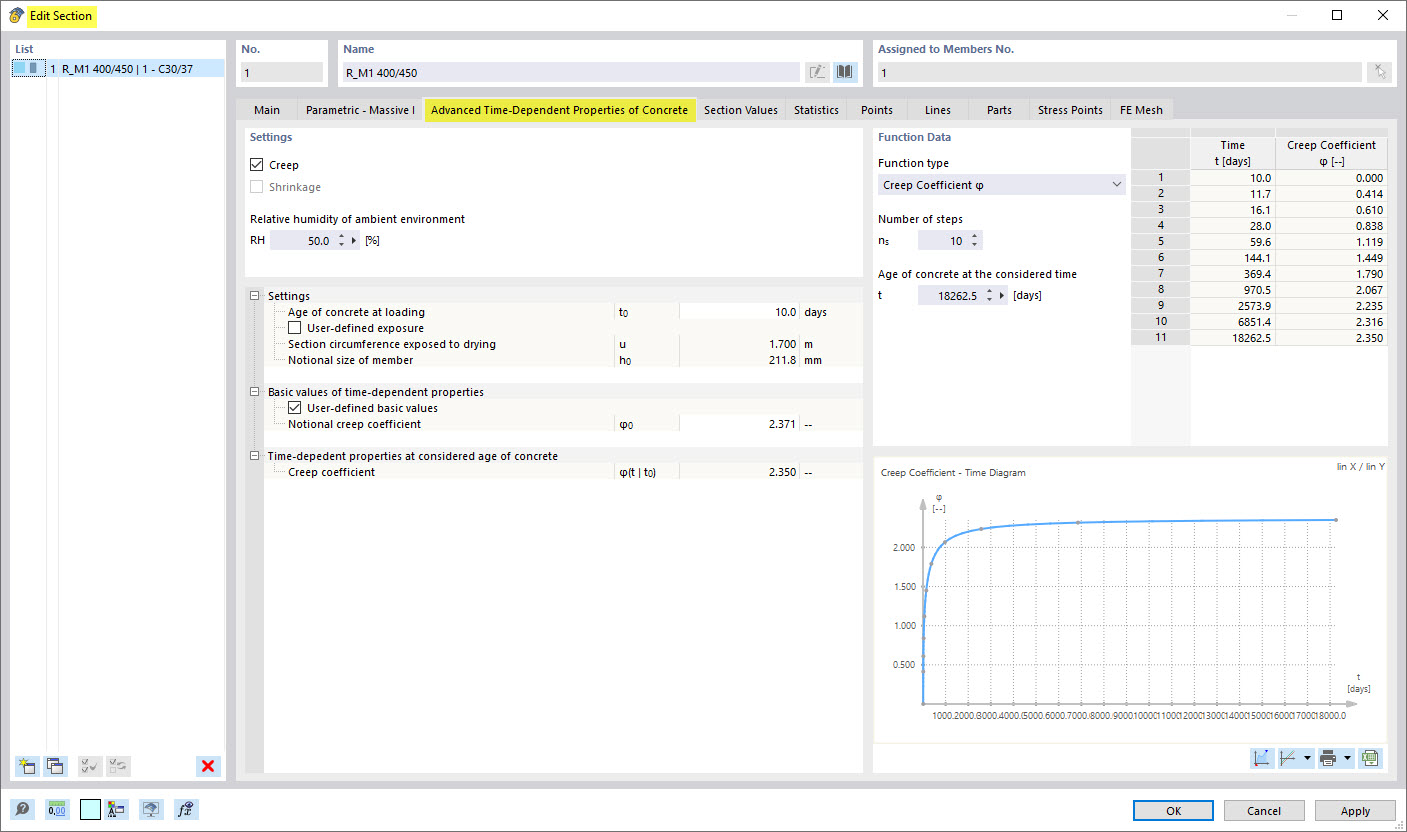Click the select members cursor icon
This screenshot has height=832, width=1407.
(1379, 72)
